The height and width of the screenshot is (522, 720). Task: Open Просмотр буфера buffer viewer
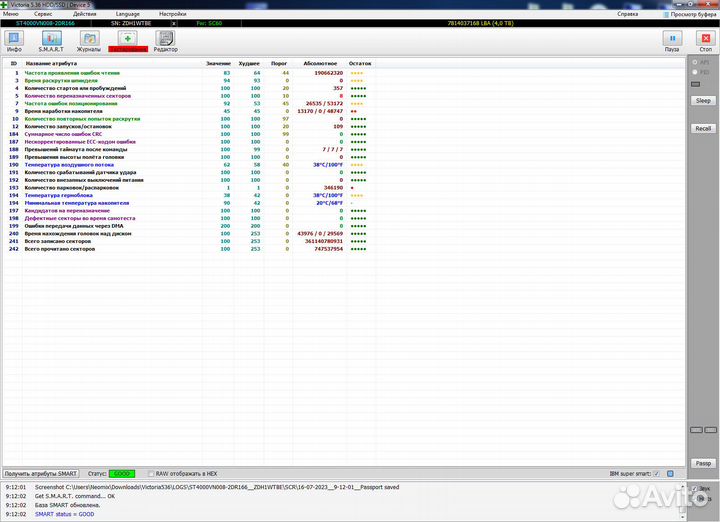[x=690, y=14]
